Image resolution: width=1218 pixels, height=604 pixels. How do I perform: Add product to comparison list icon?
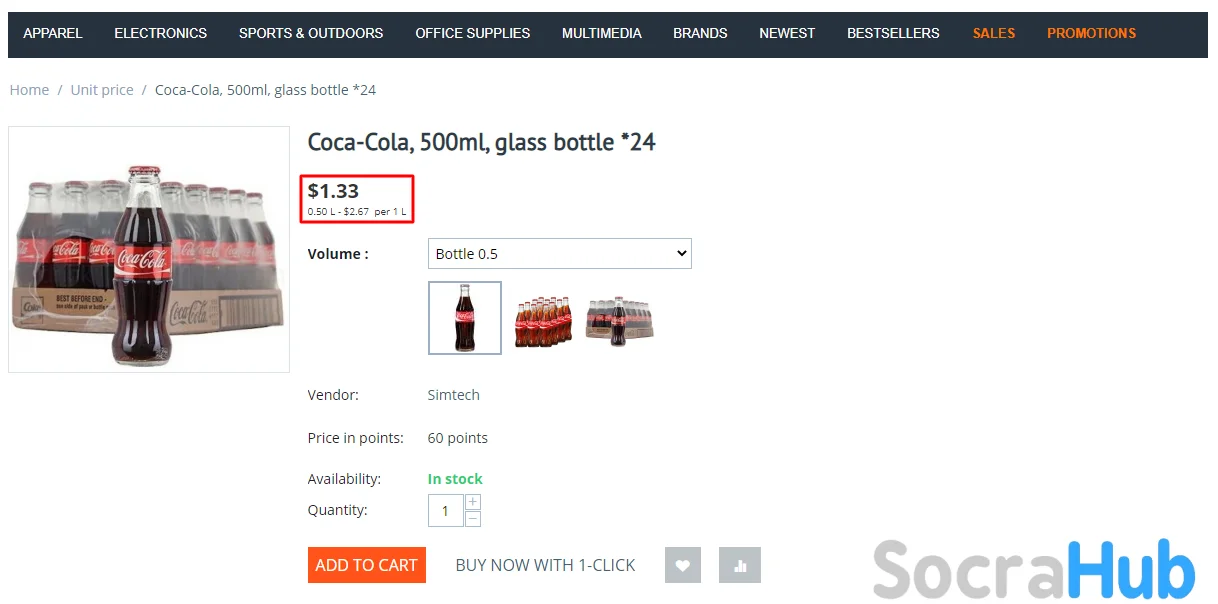pyautogui.click(x=740, y=565)
